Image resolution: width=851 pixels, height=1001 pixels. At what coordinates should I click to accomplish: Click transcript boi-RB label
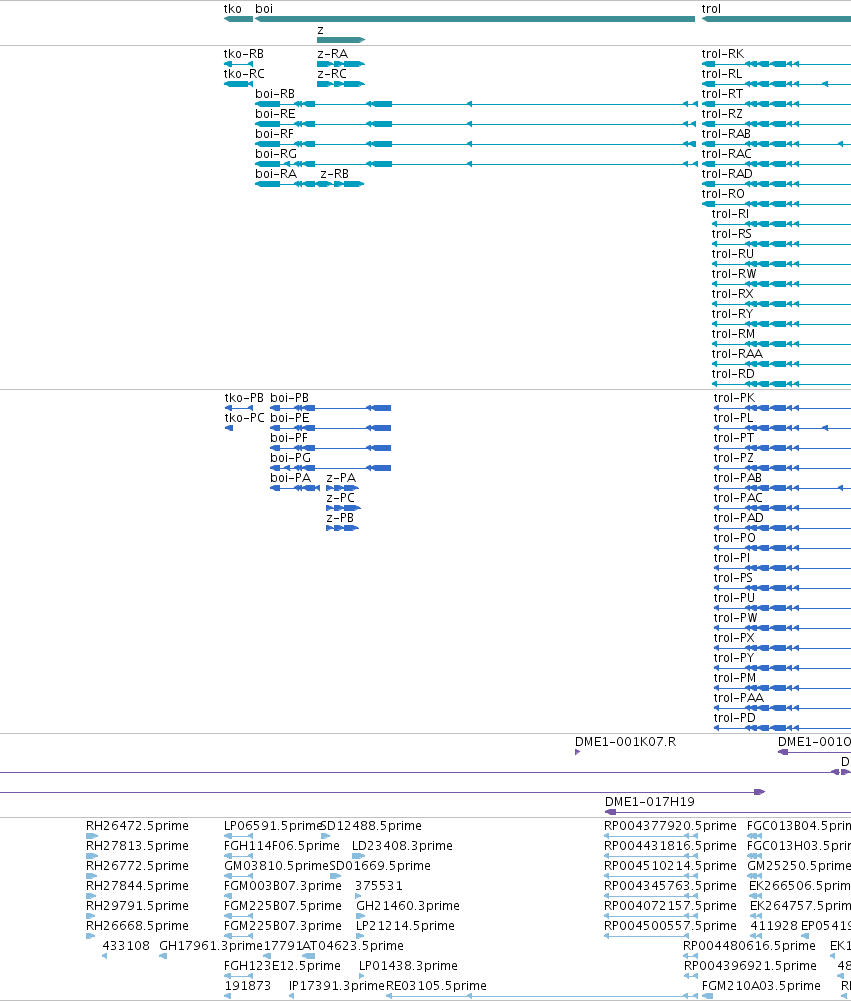275,94
